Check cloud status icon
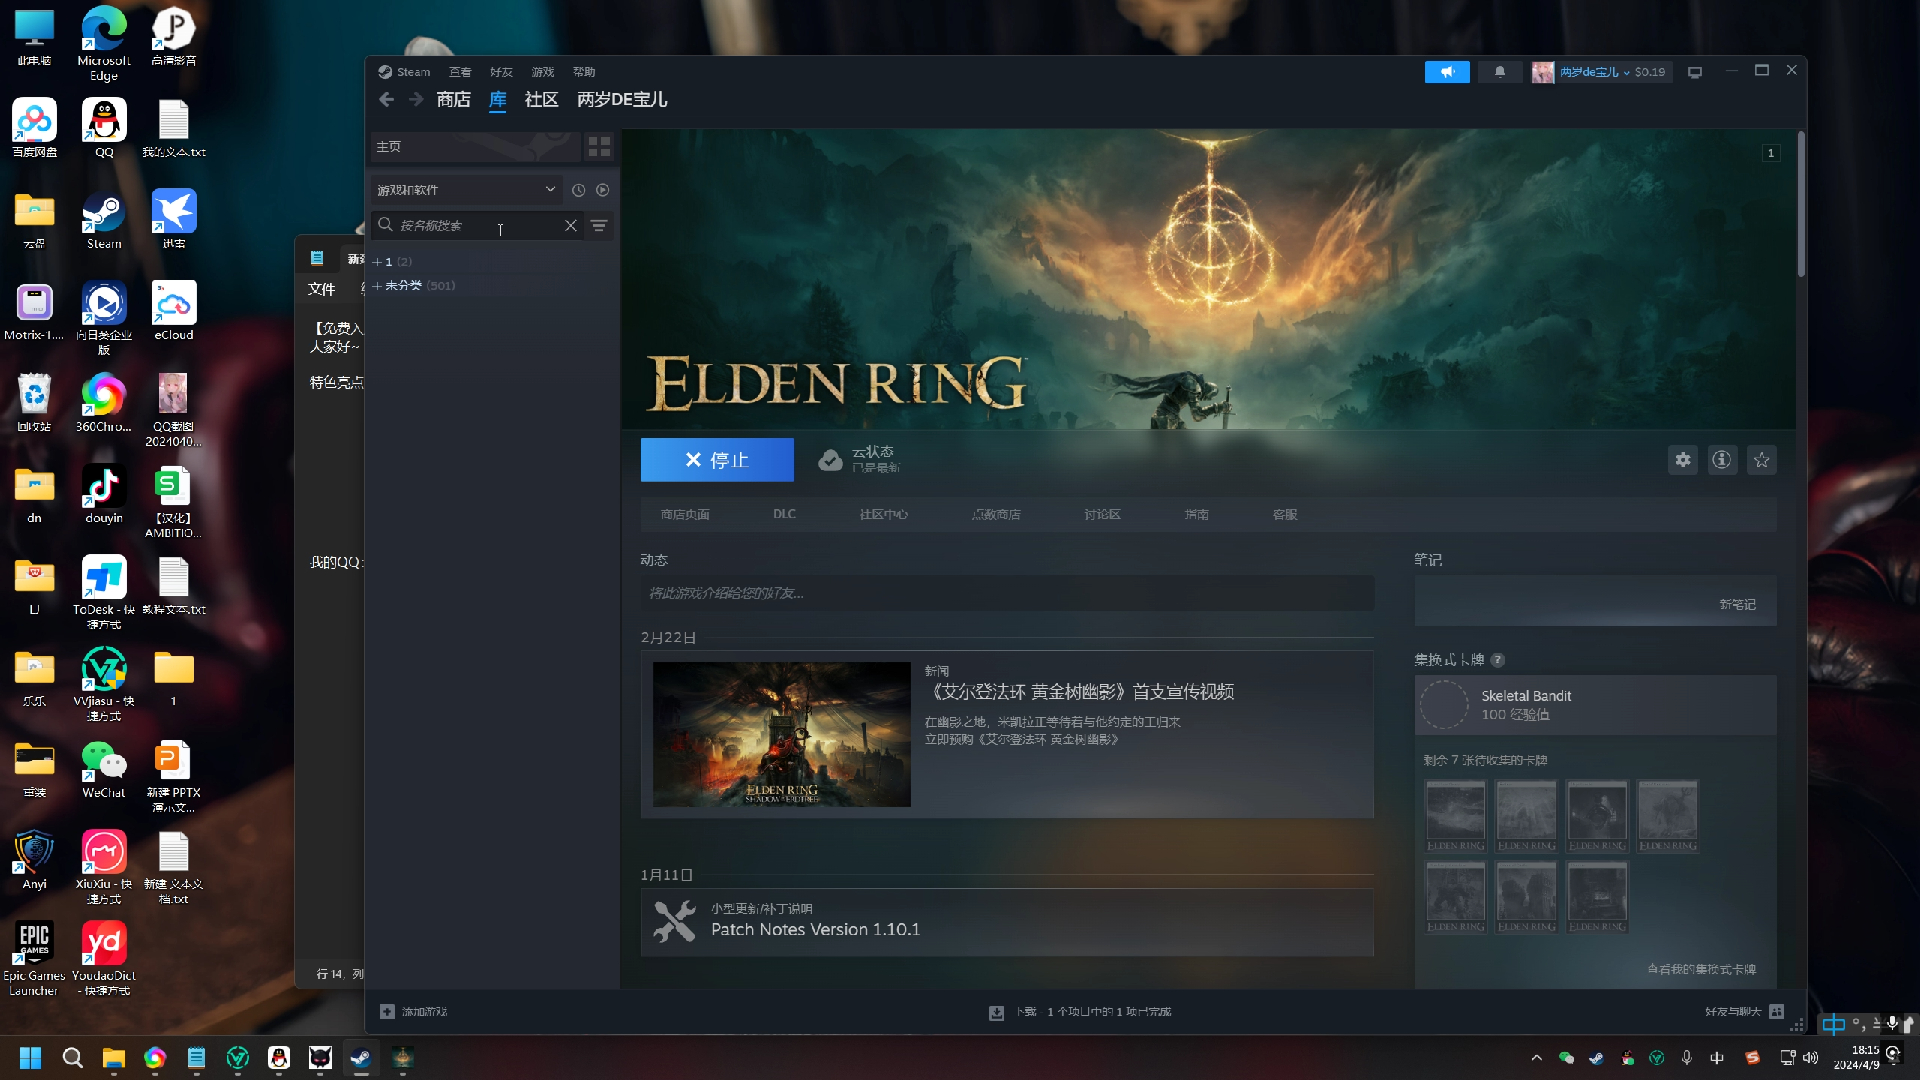Viewport: 1920px width, 1080px height. click(x=830, y=460)
